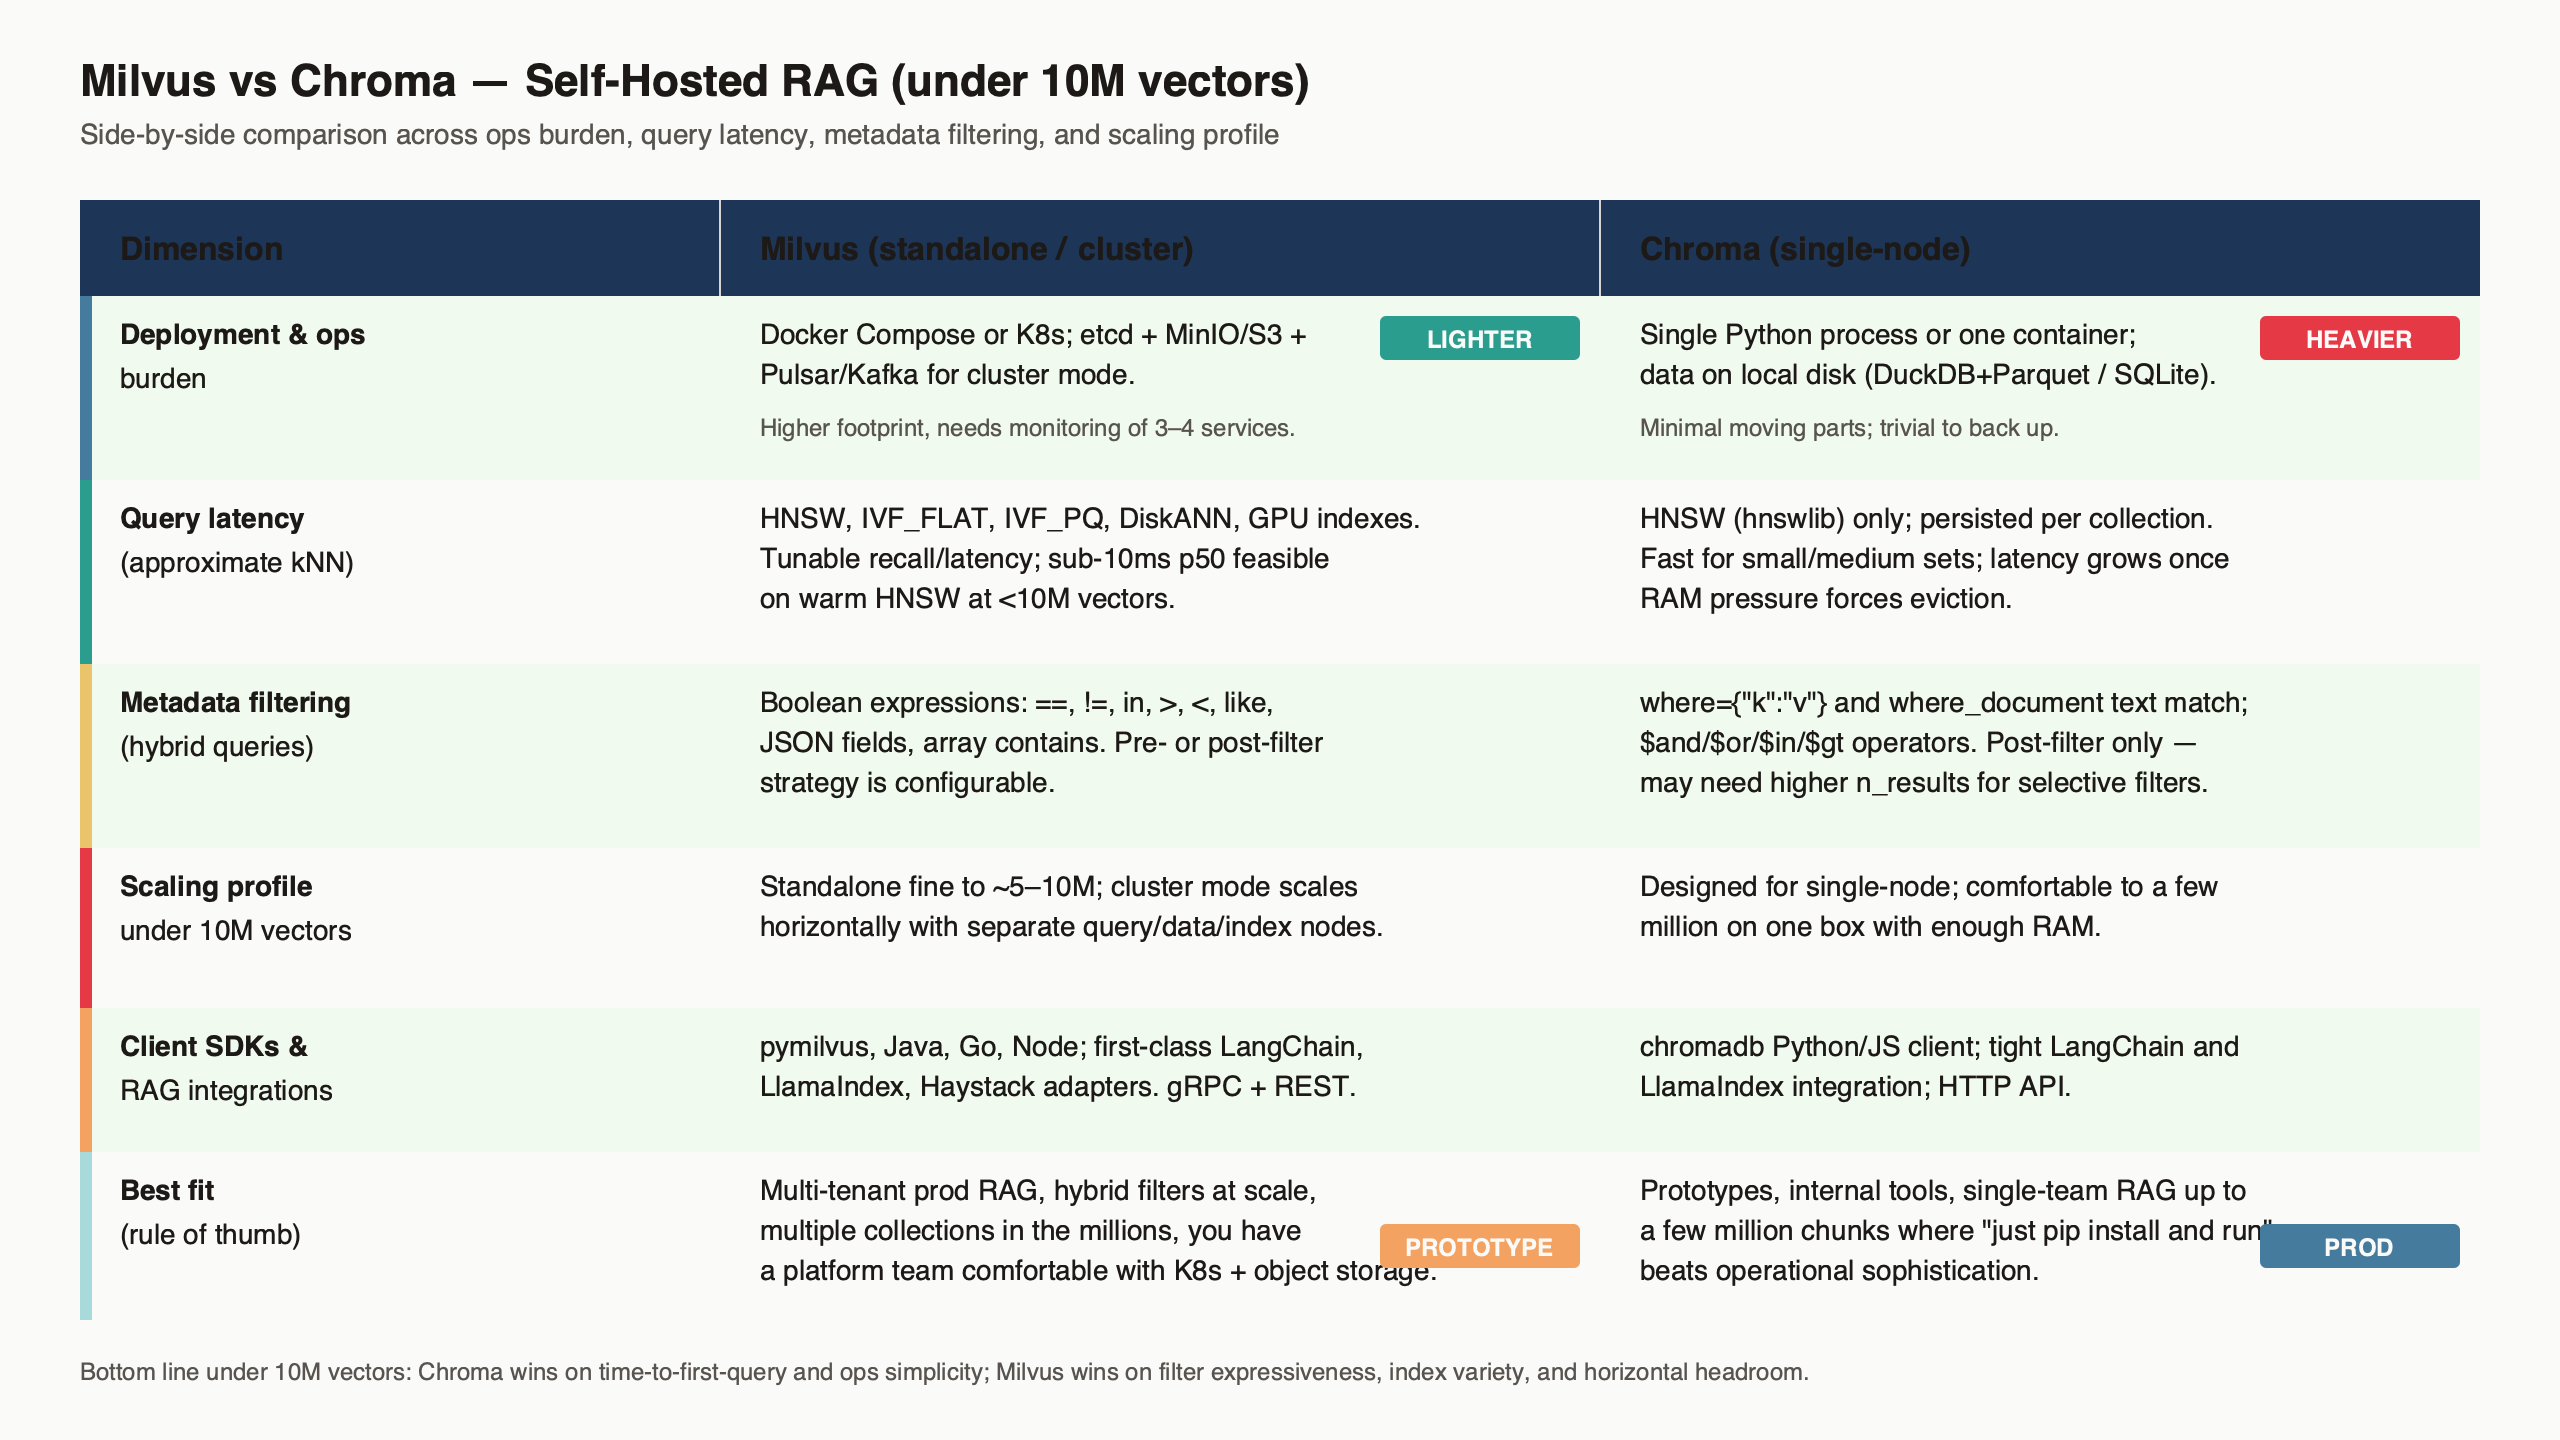Click the HEAVIER badge in Deployment row
Image resolution: width=2560 pixels, height=1440 pixels.
pyautogui.click(x=2359, y=338)
